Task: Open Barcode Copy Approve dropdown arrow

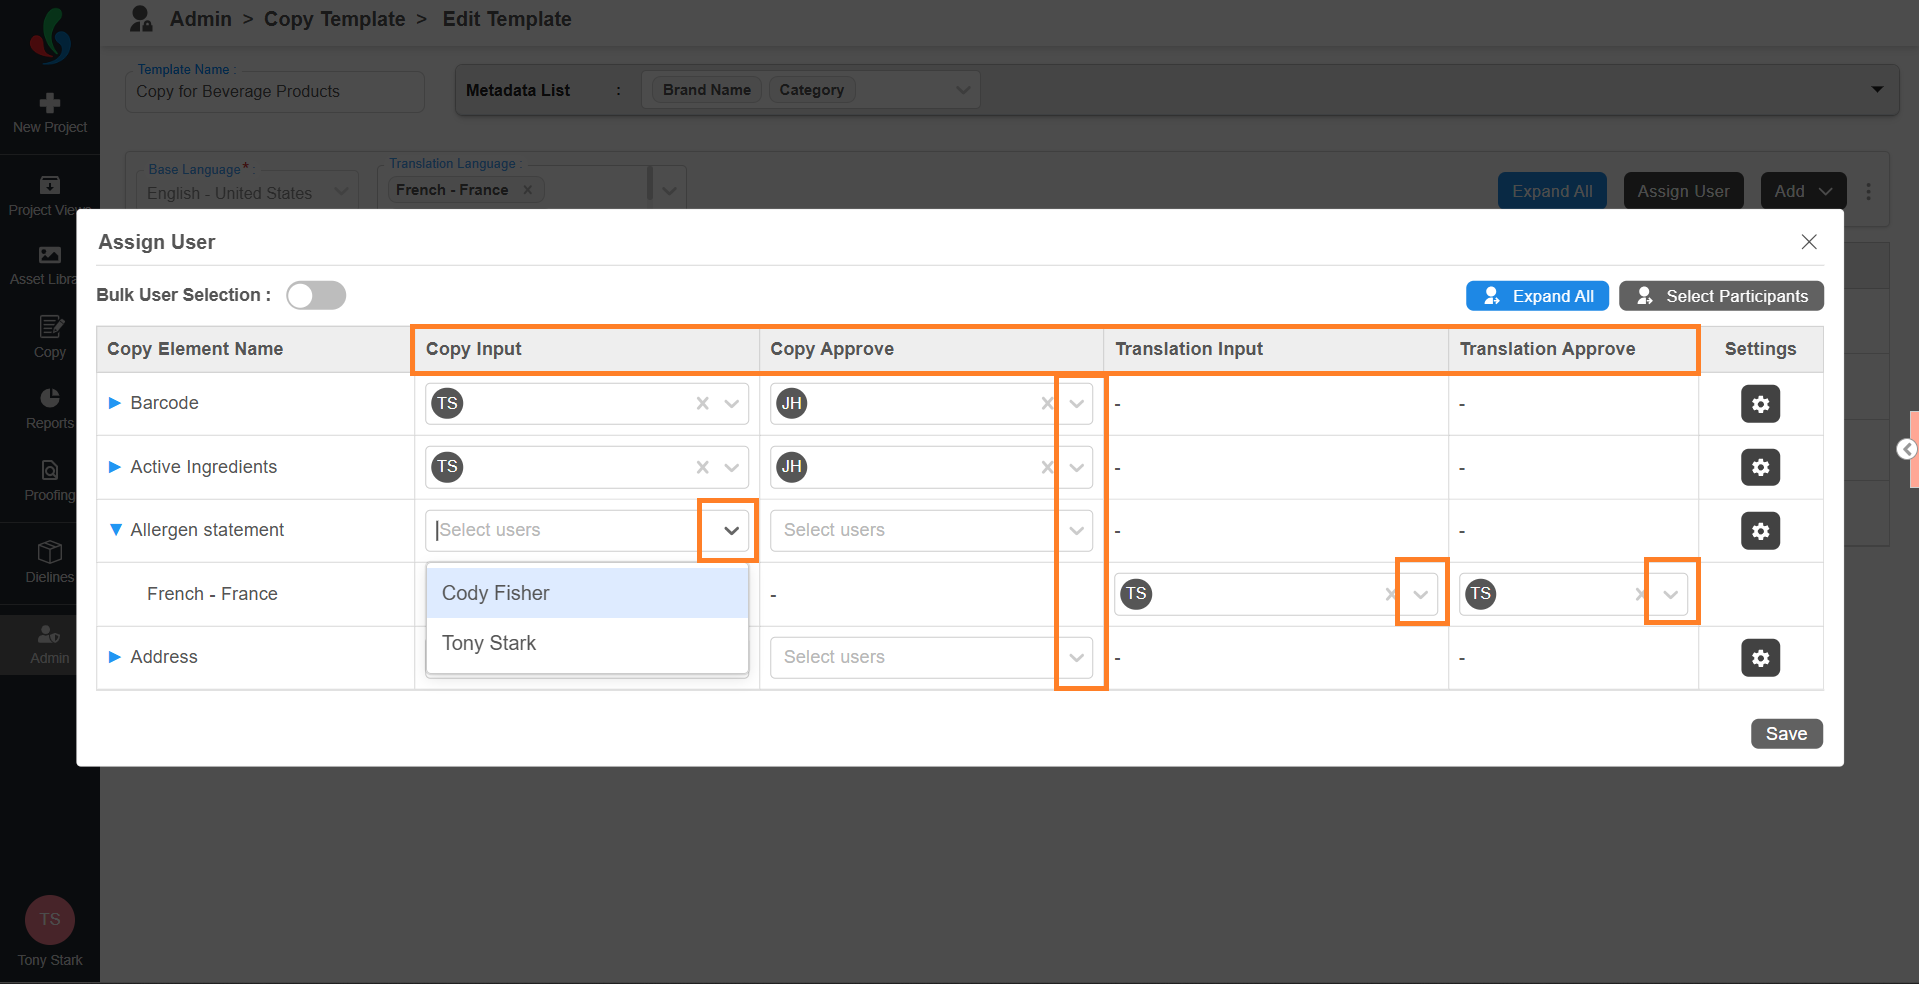Action: tap(1077, 404)
